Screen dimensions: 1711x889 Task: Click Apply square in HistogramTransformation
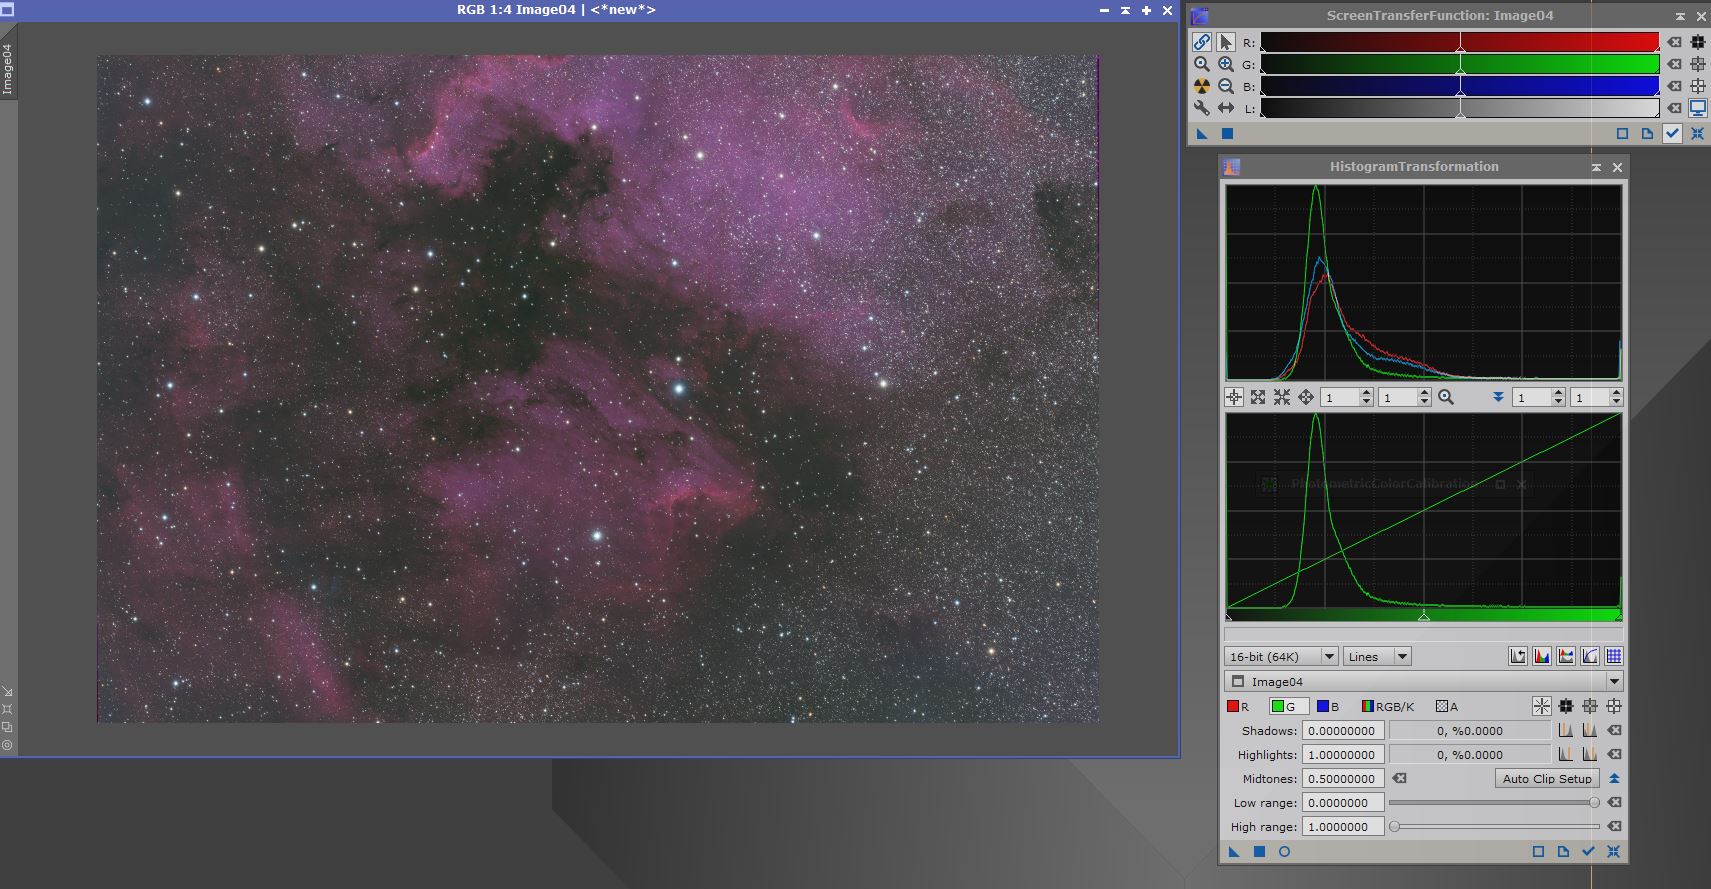coord(1259,852)
